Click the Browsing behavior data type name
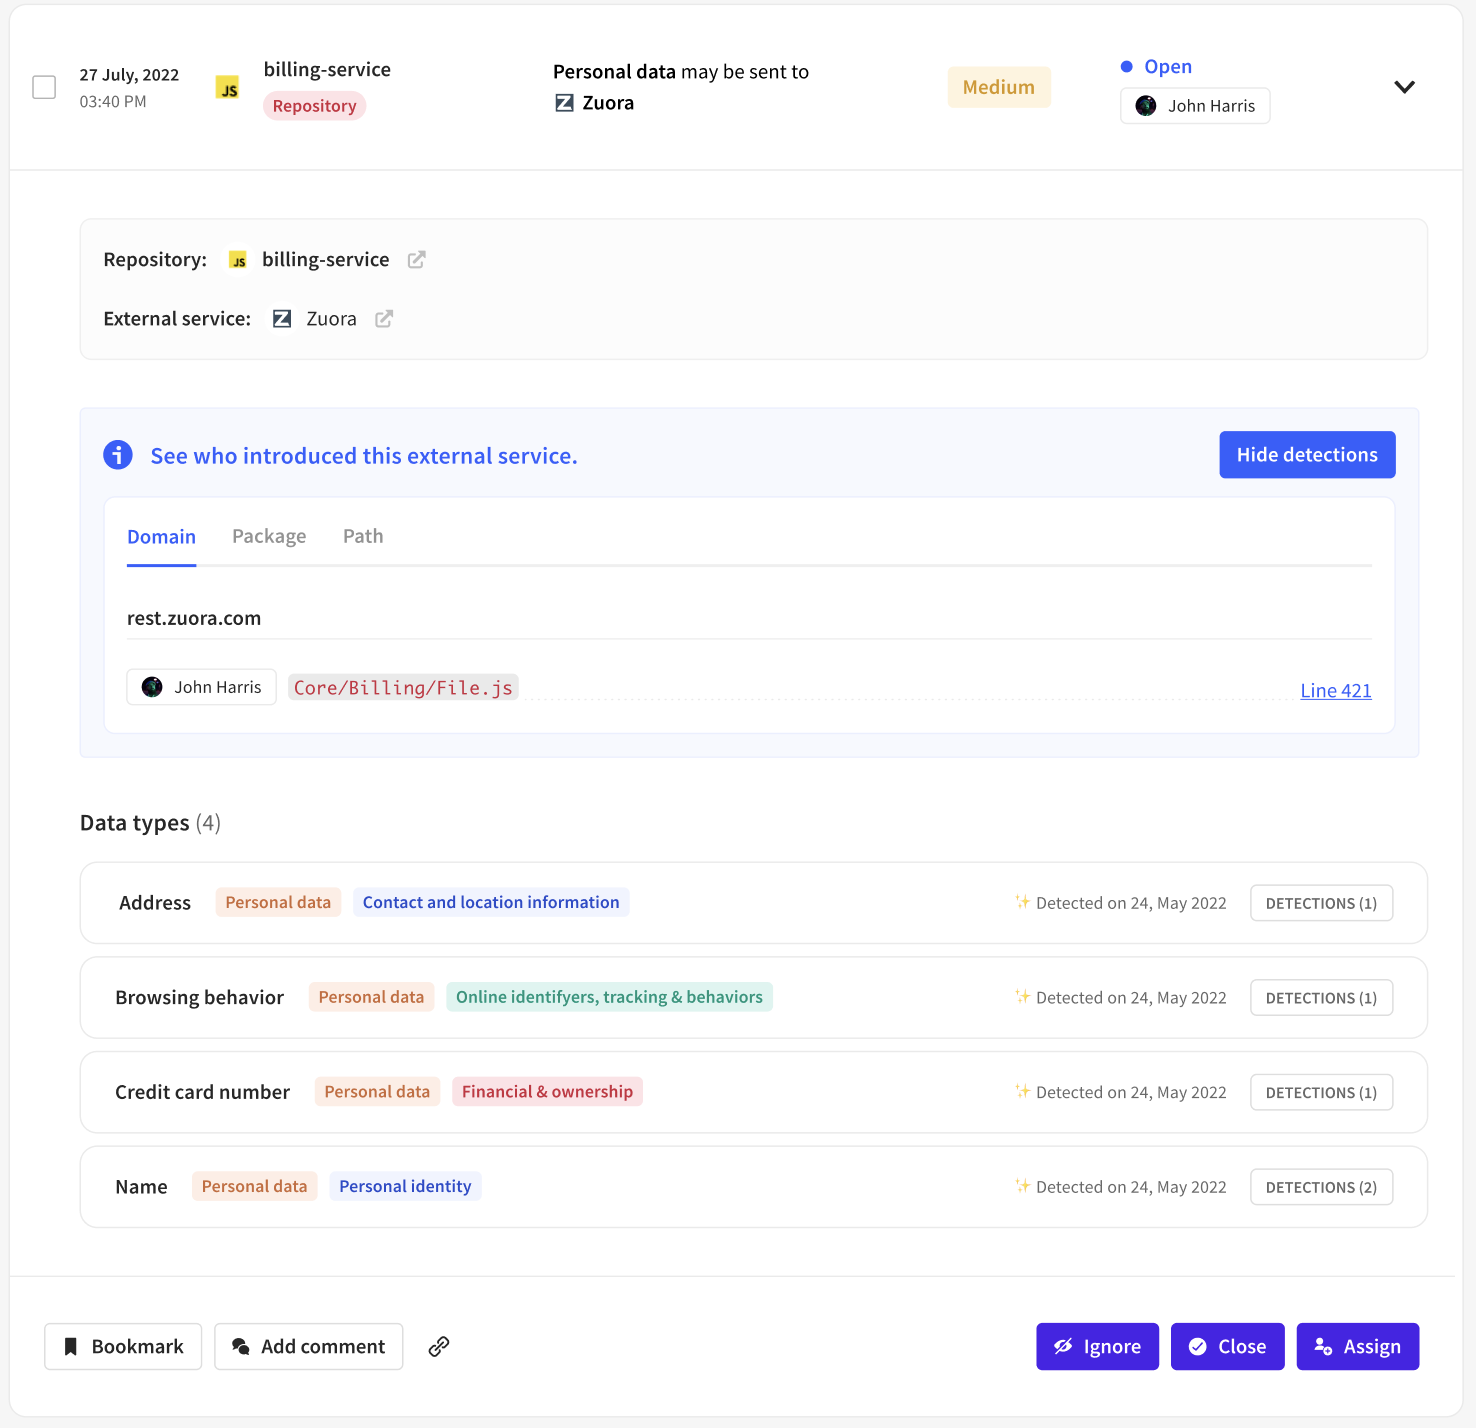 click(200, 998)
